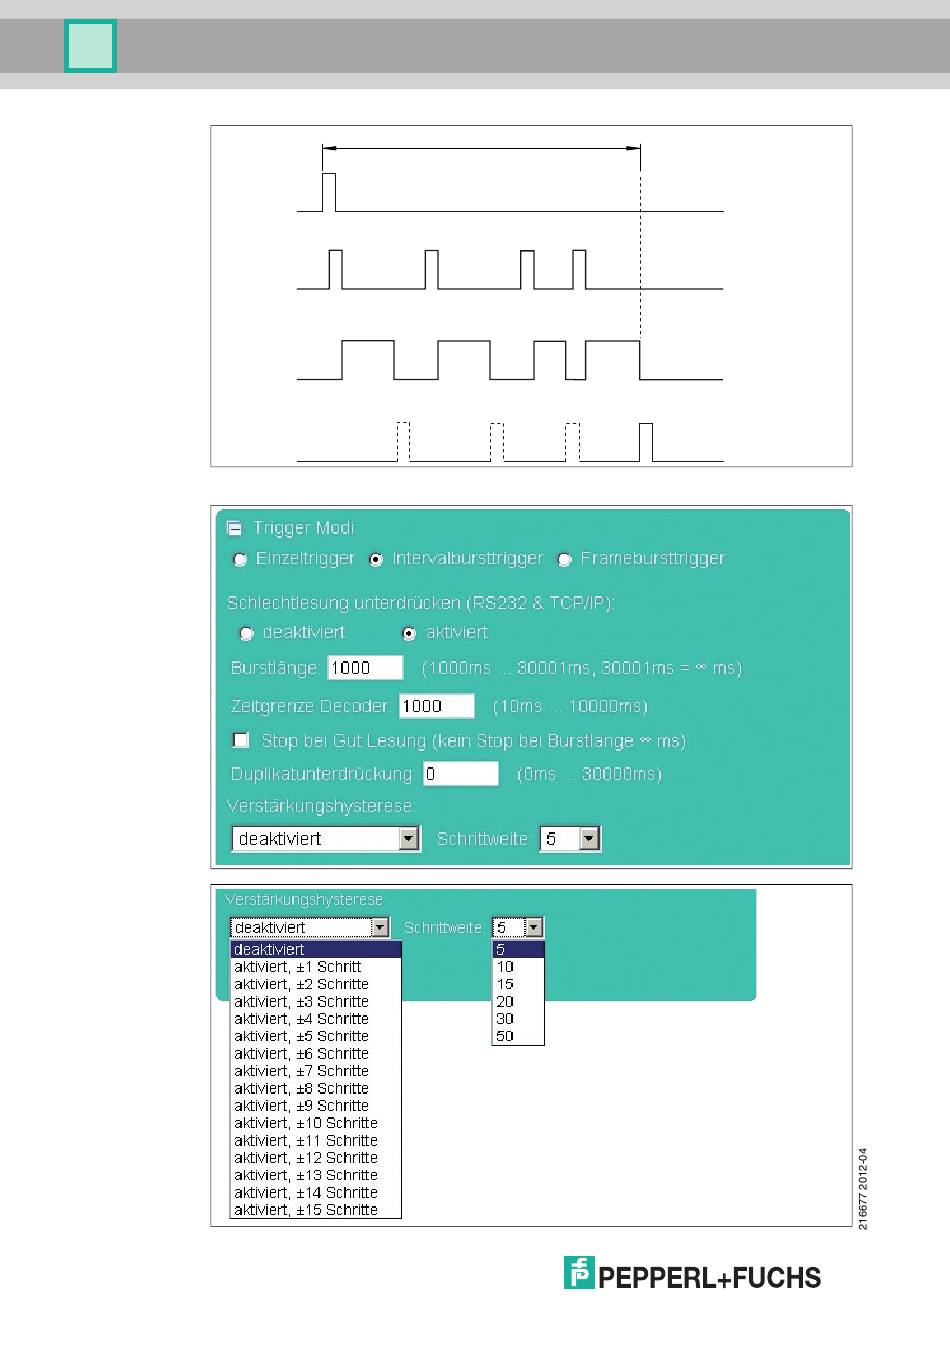Pick Schrittweite value 50
Viewport: 950px width, 1346px height.
(x=518, y=1037)
